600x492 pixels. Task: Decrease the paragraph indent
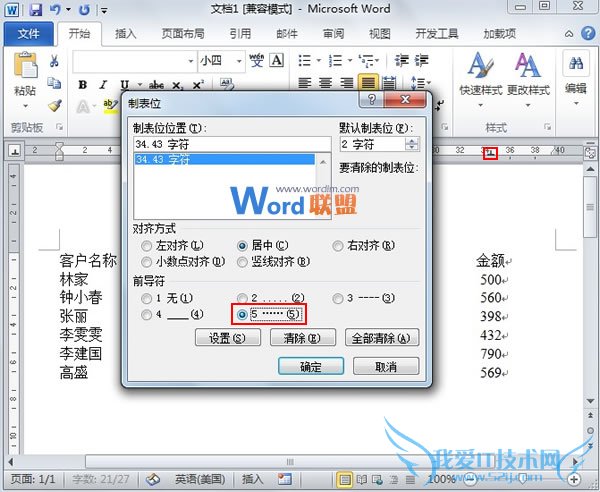pos(401,60)
